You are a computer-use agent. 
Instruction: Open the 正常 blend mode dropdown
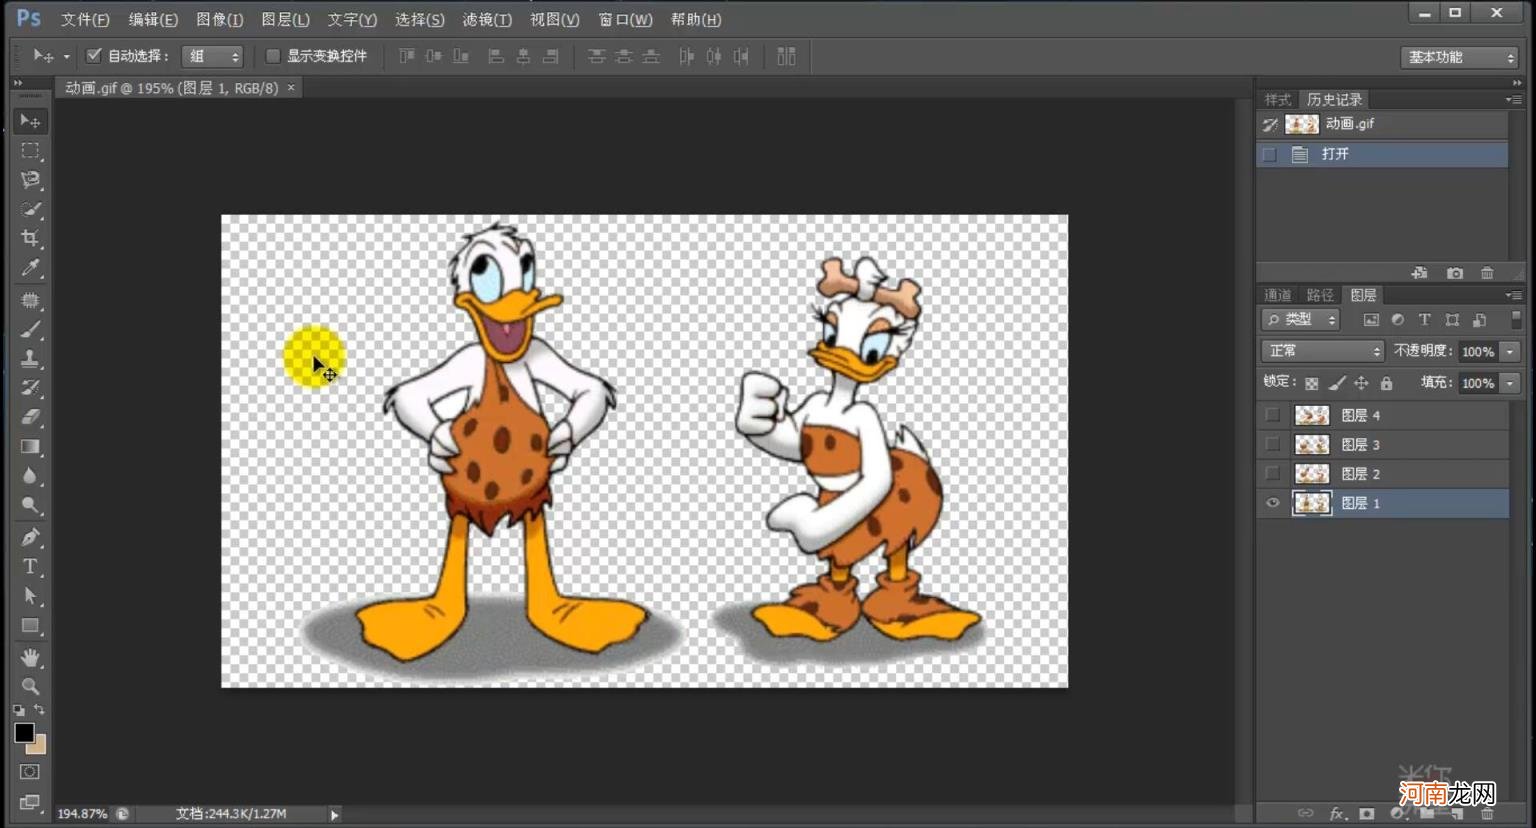pos(1323,351)
